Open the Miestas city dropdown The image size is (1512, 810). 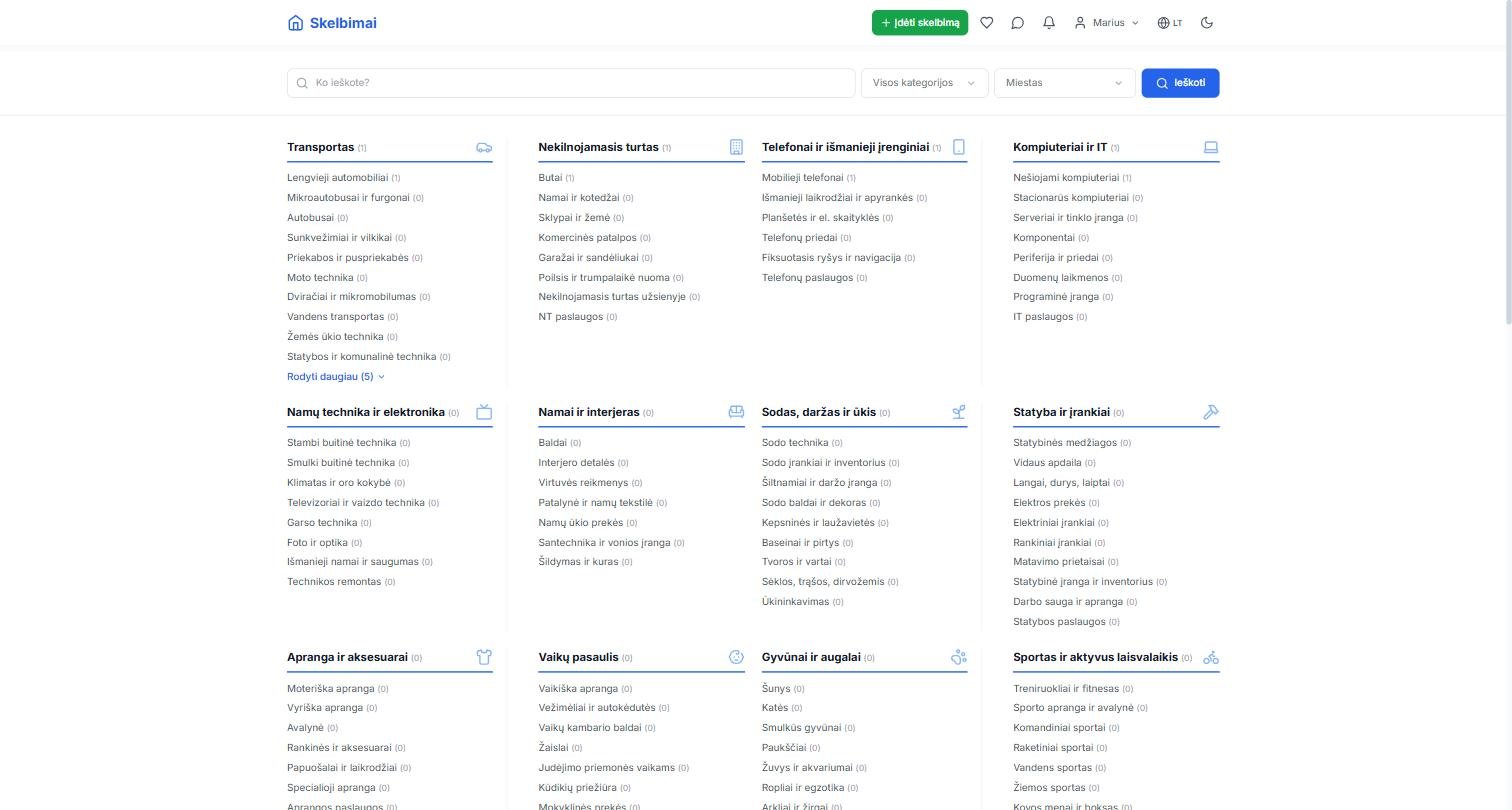click(1065, 83)
